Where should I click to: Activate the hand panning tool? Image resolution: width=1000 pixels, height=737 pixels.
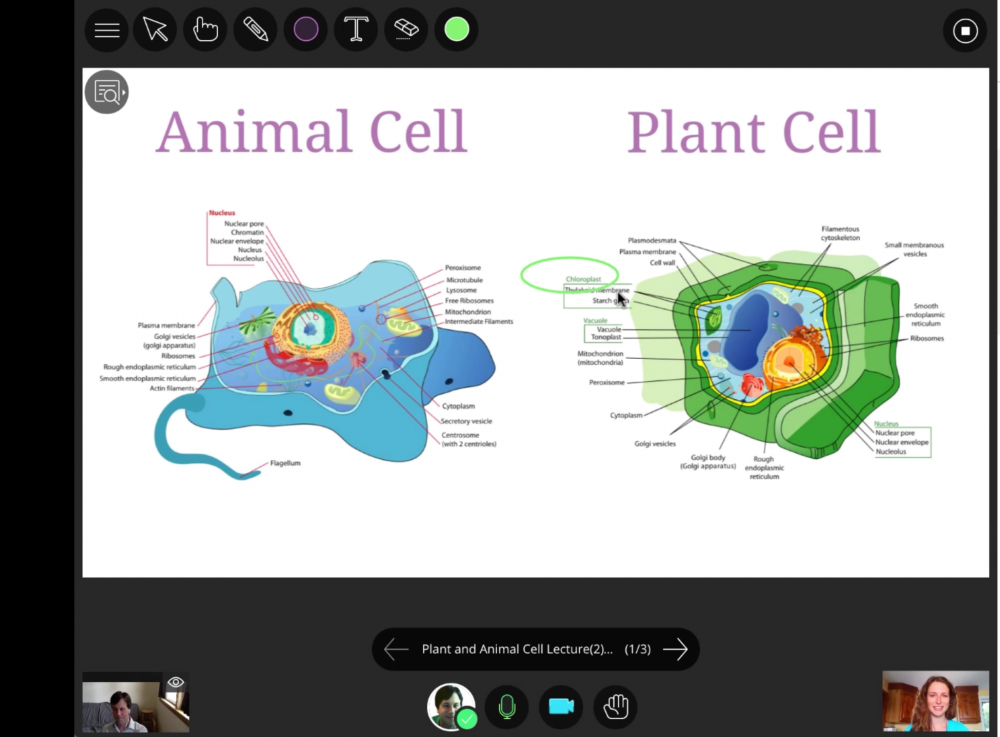coord(205,30)
